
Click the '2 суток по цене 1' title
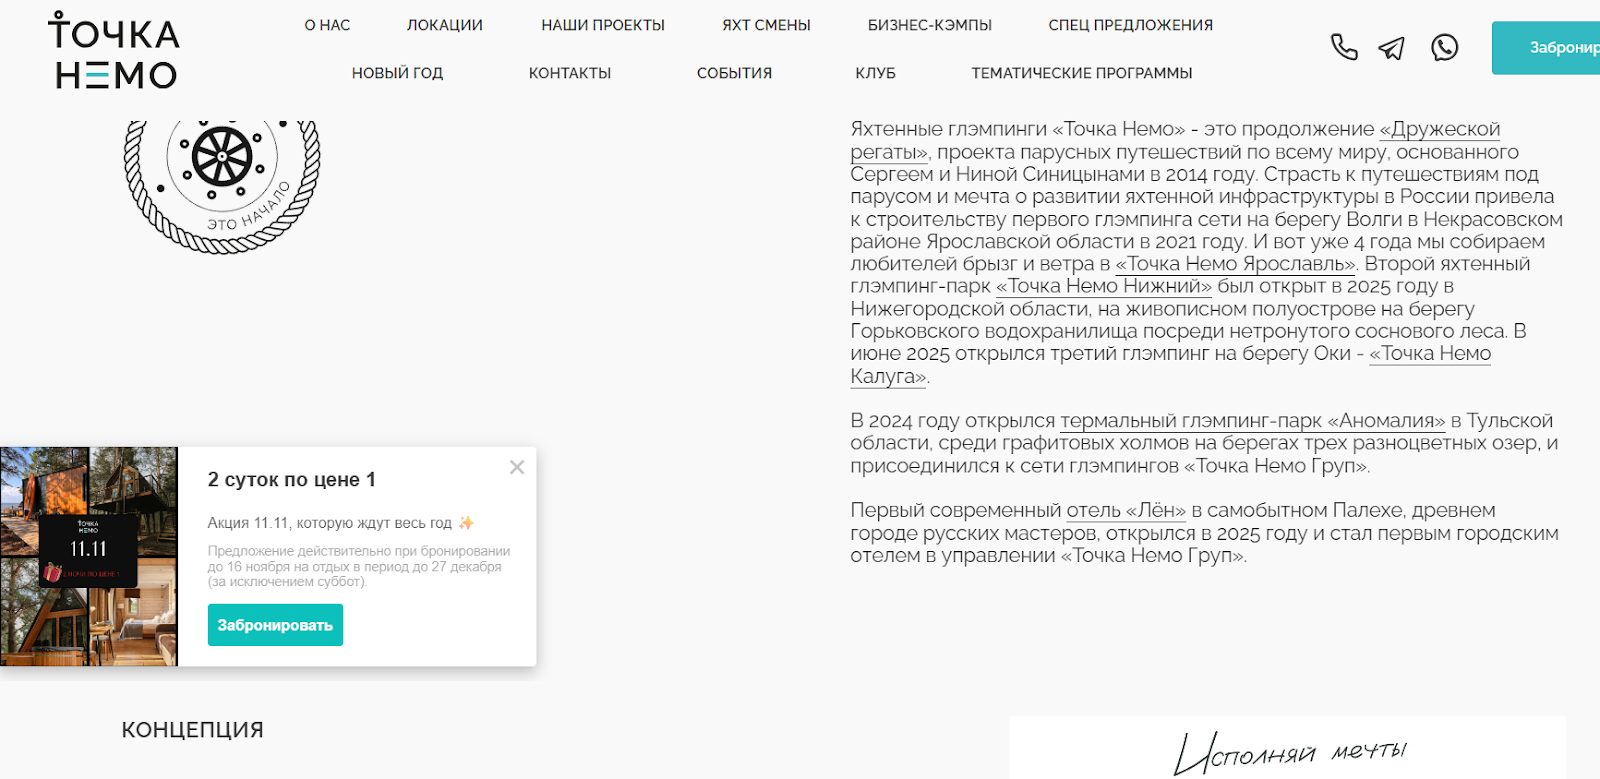(x=292, y=480)
